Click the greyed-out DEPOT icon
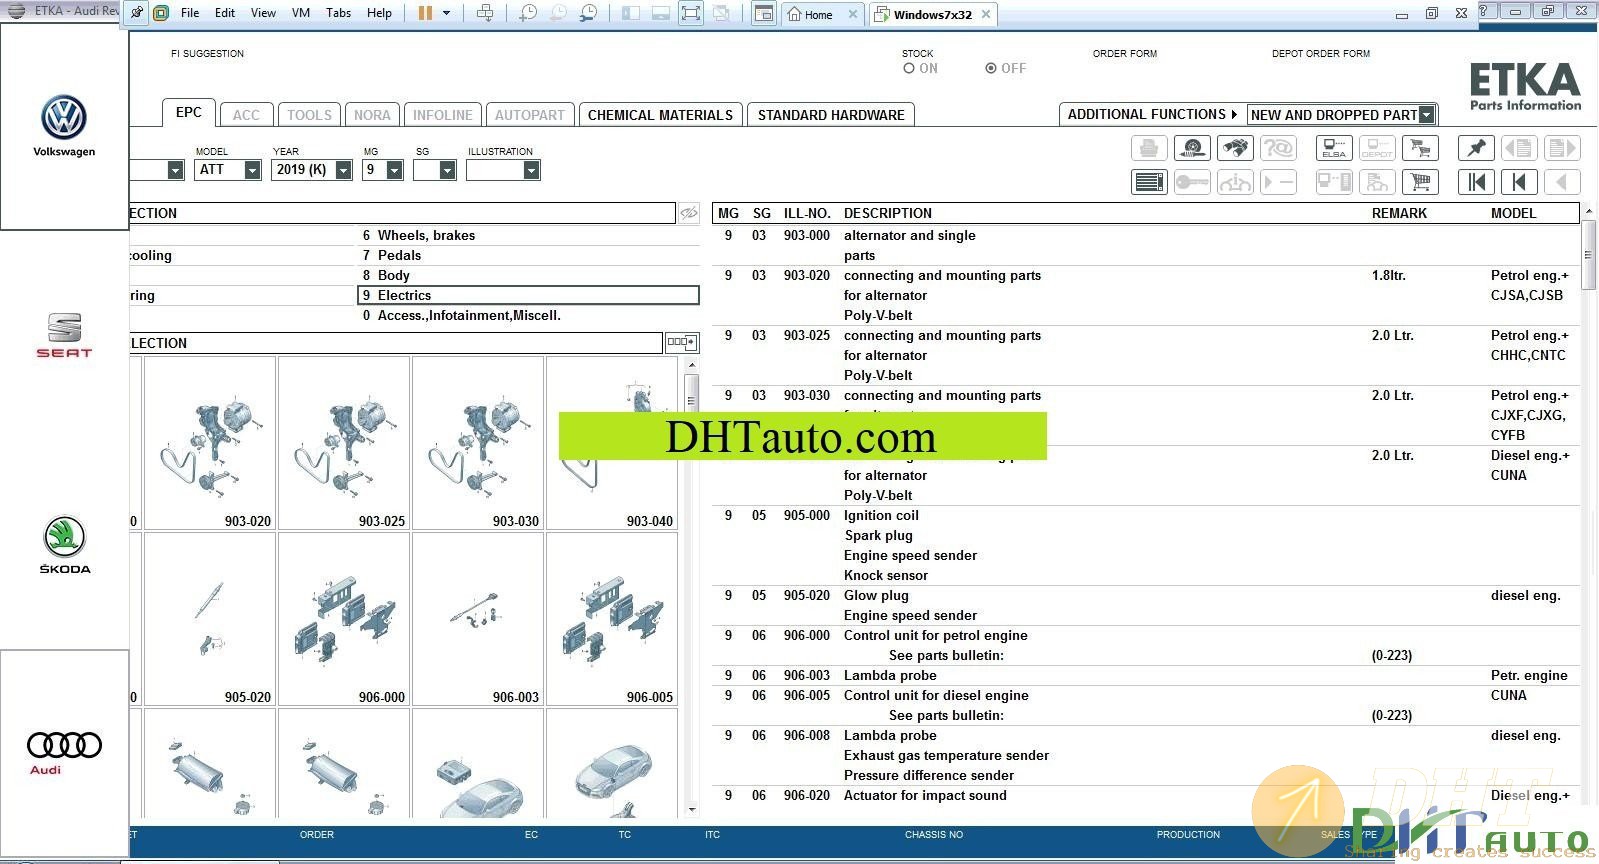Image resolution: width=1599 pixels, height=864 pixels. coord(1377,148)
